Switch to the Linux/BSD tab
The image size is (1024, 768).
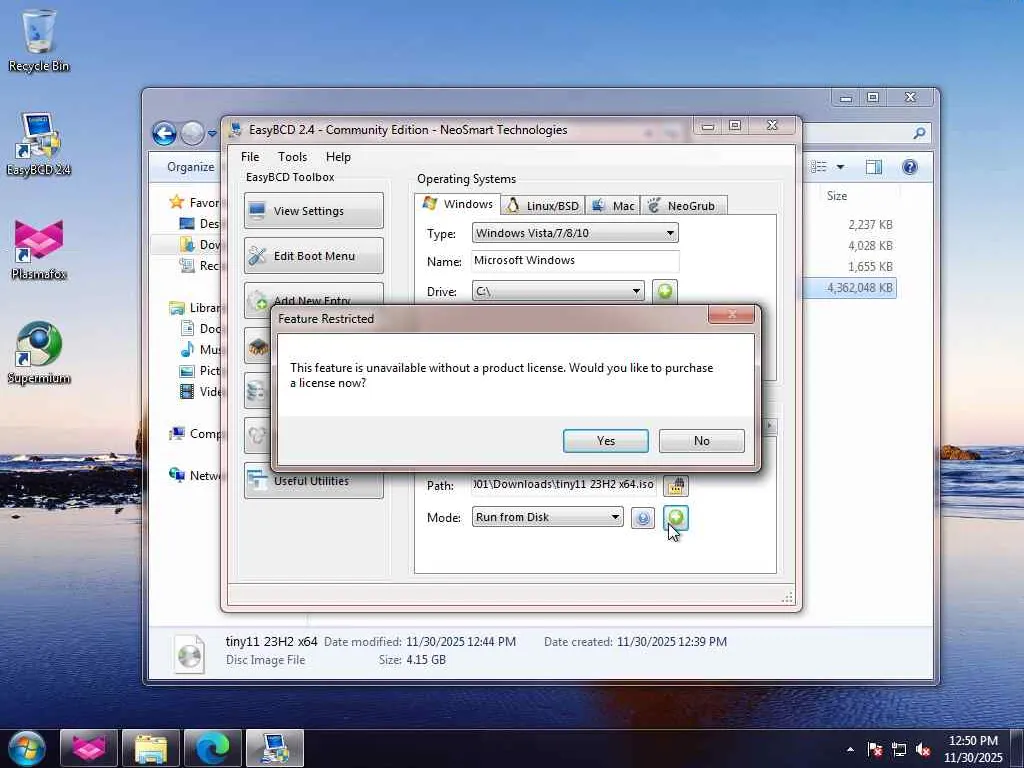tap(543, 206)
